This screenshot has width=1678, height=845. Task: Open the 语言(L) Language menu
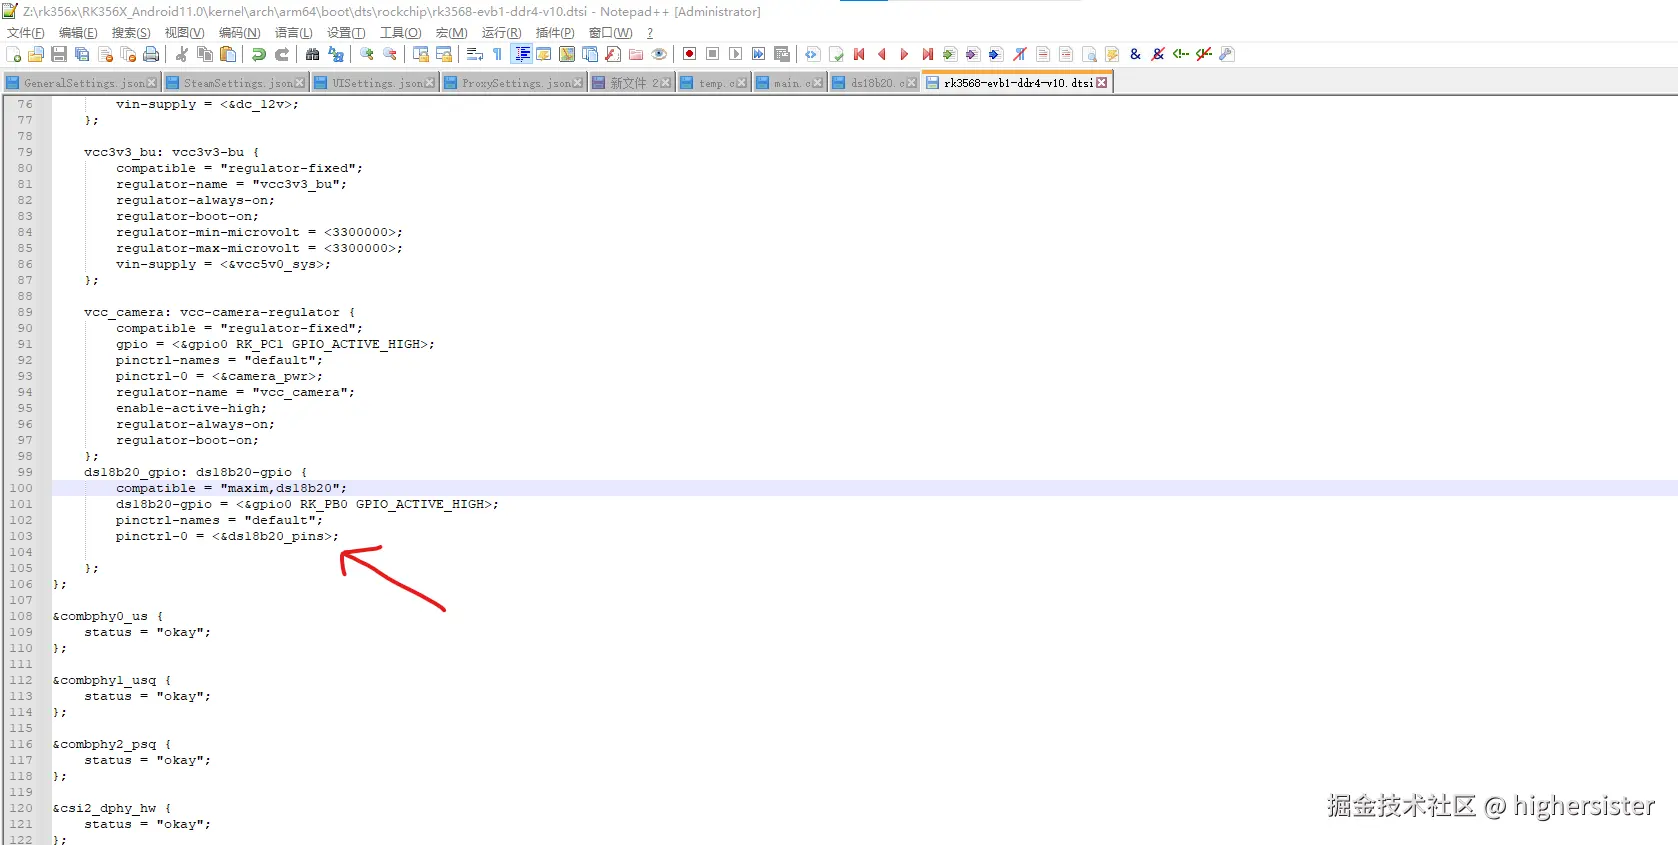(293, 33)
